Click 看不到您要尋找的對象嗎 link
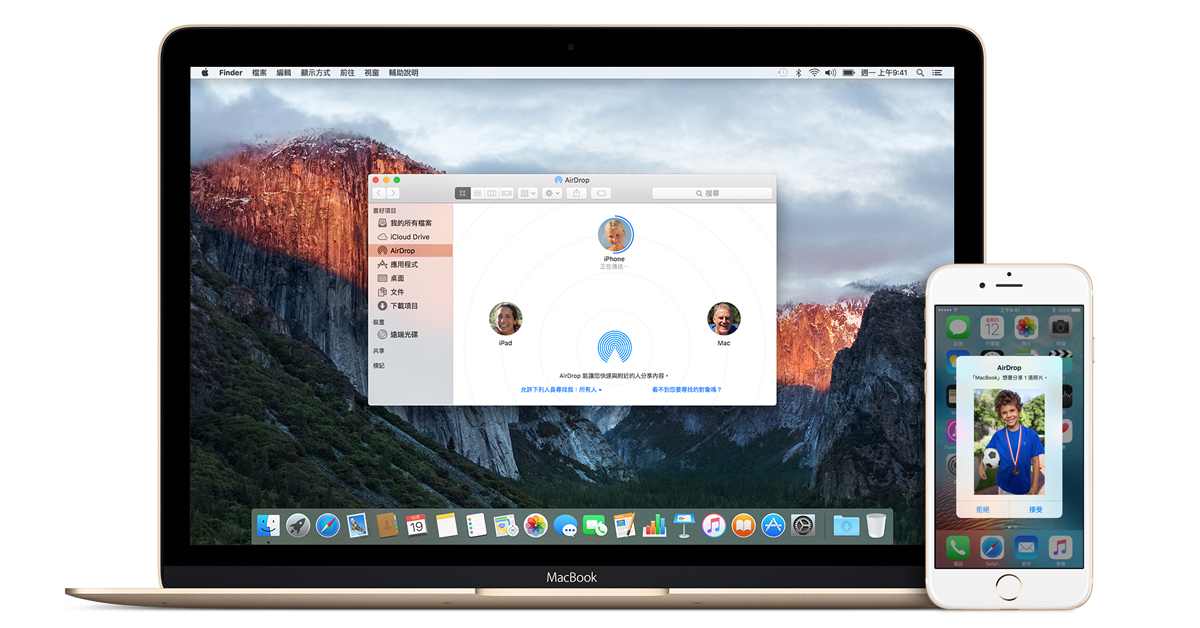This screenshot has width=1200, height=628. click(x=687, y=390)
